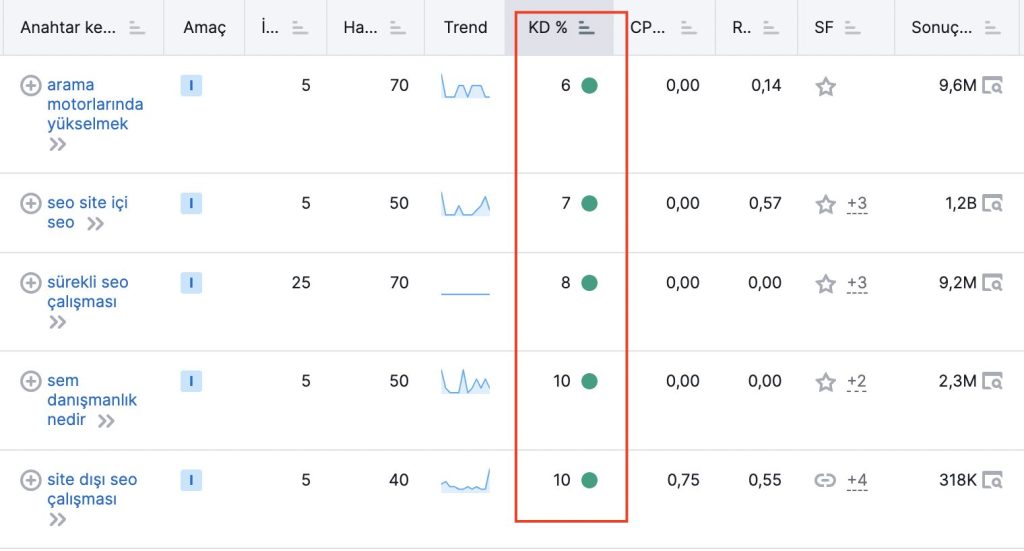
Task: Click the 'Trend' column header
Action: (x=466, y=27)
